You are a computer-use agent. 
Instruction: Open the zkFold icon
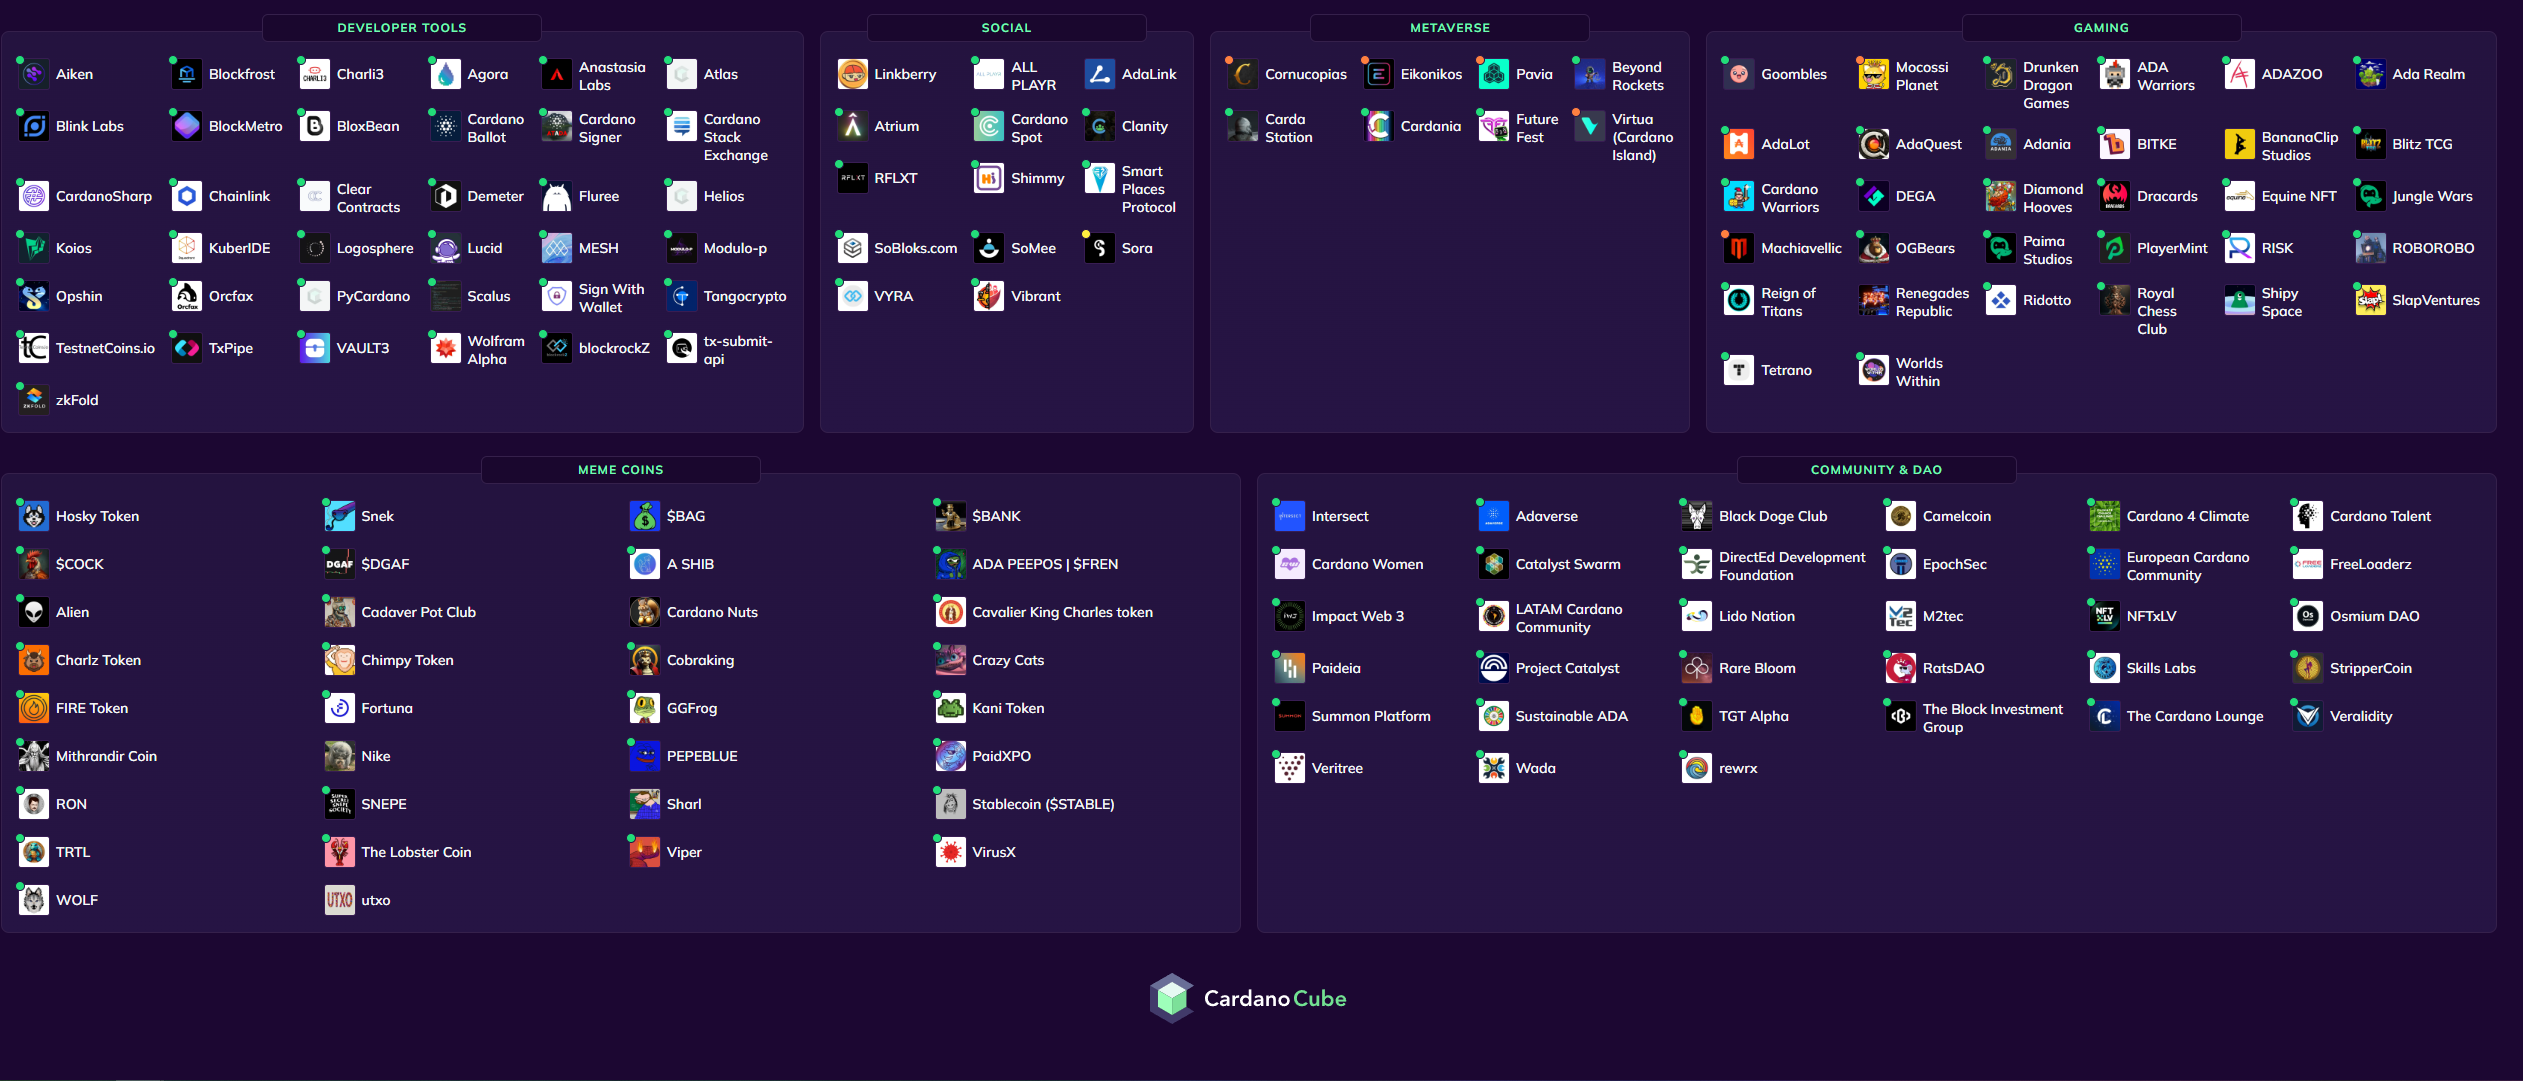34,400
